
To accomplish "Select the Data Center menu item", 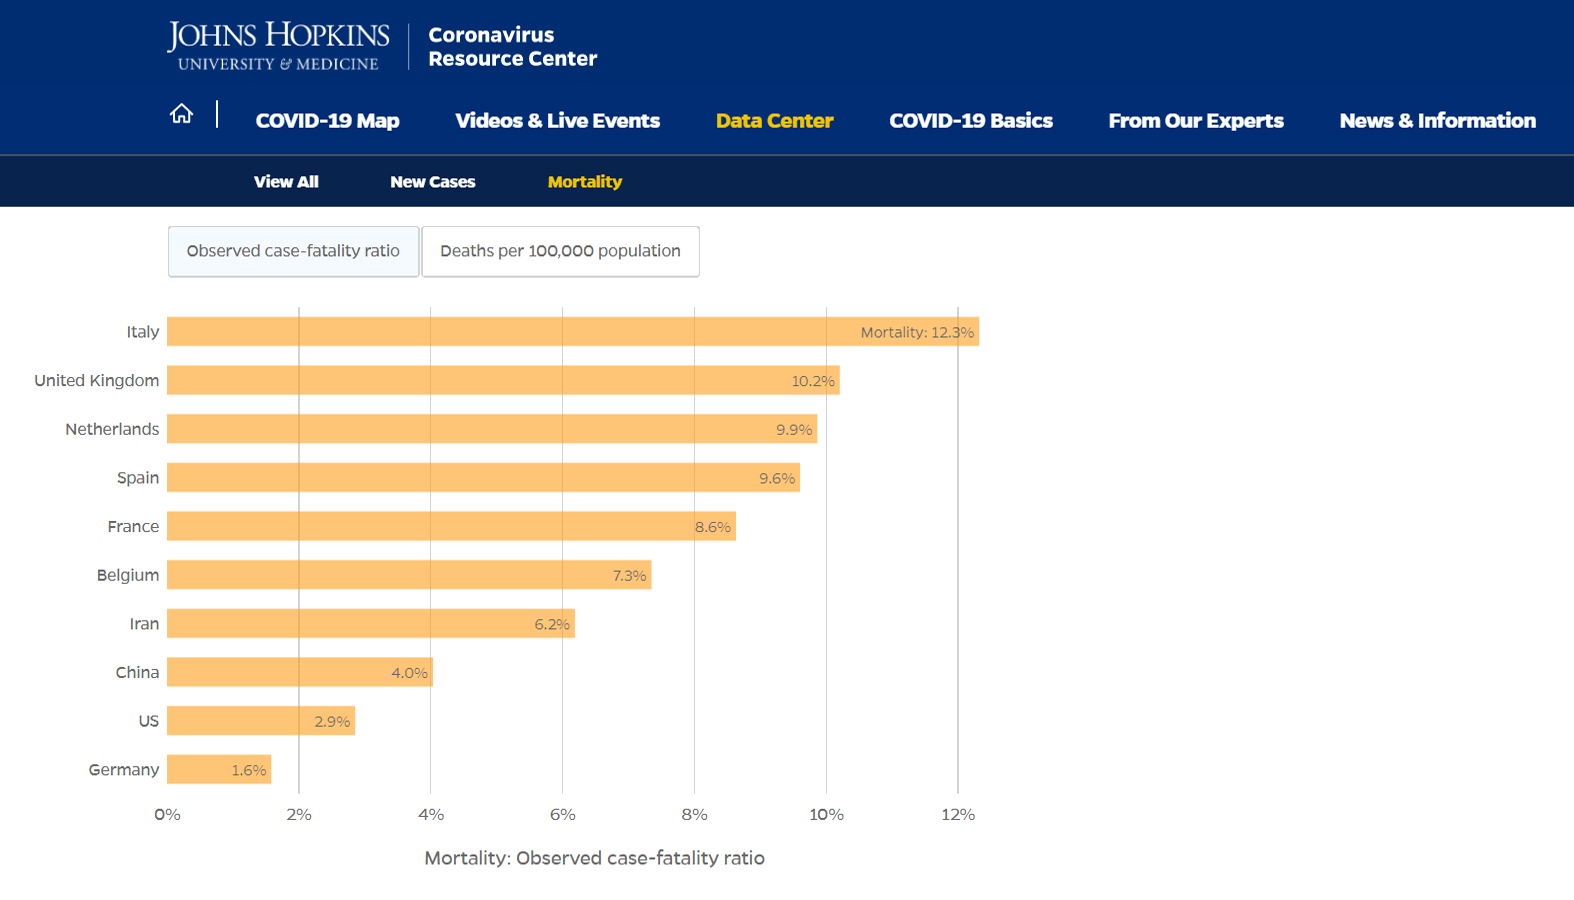I will pos(774,121).
